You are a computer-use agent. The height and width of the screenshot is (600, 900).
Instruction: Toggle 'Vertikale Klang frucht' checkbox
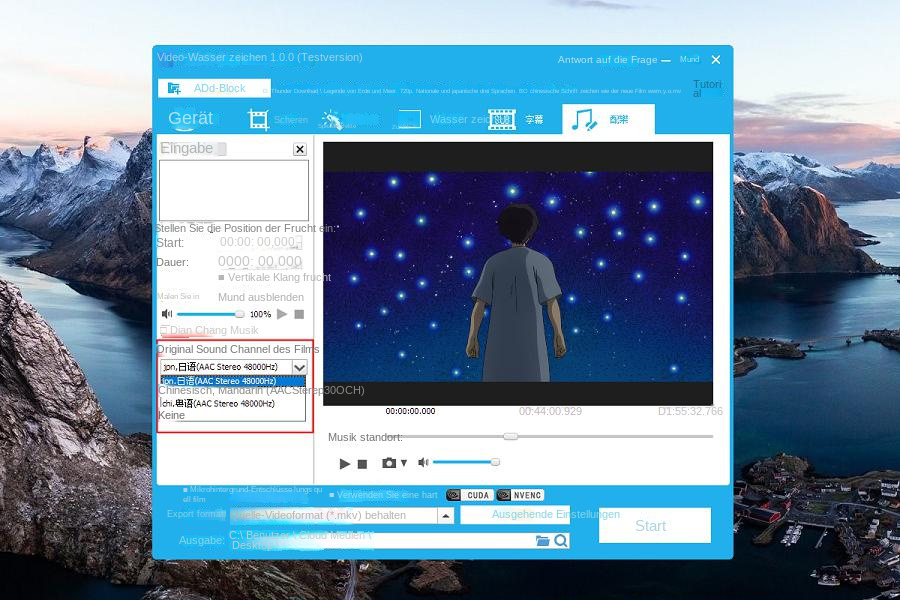click(221, 277)
